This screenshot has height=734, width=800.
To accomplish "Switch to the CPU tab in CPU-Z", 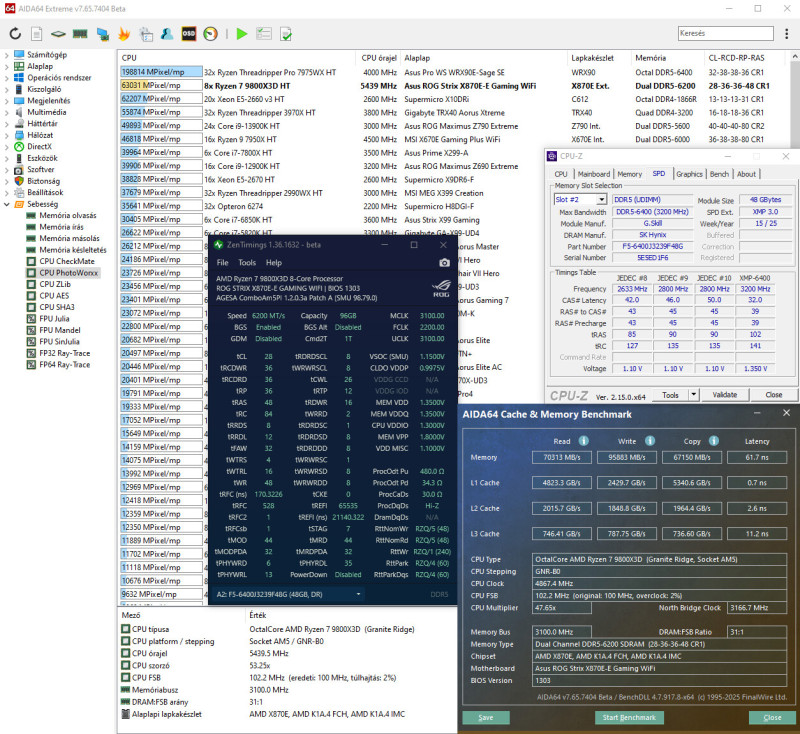I will point(561,174).
